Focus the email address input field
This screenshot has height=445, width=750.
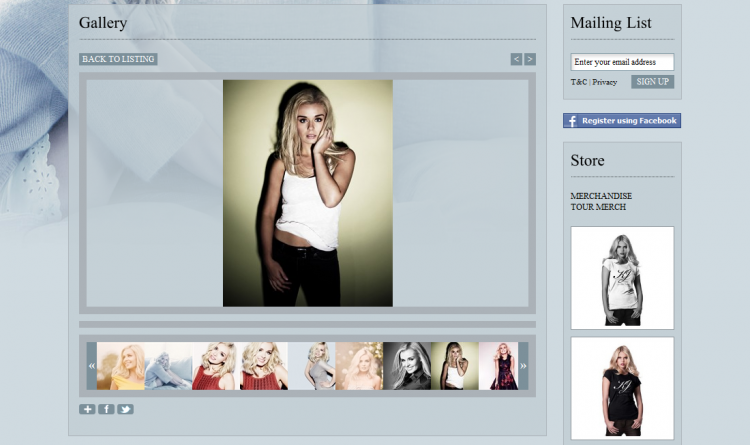622,62
